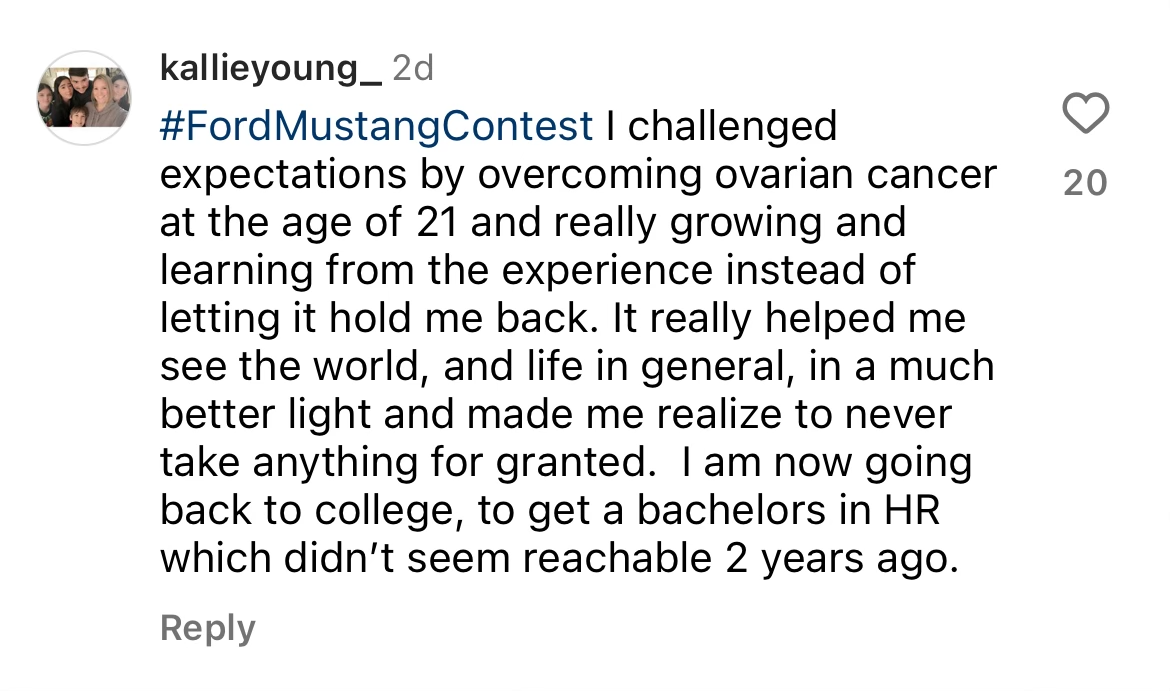The height and width of the screenshot is (691, 1170).
Task: Click the word 'expectations' in the comment
Action: point(283,175)
